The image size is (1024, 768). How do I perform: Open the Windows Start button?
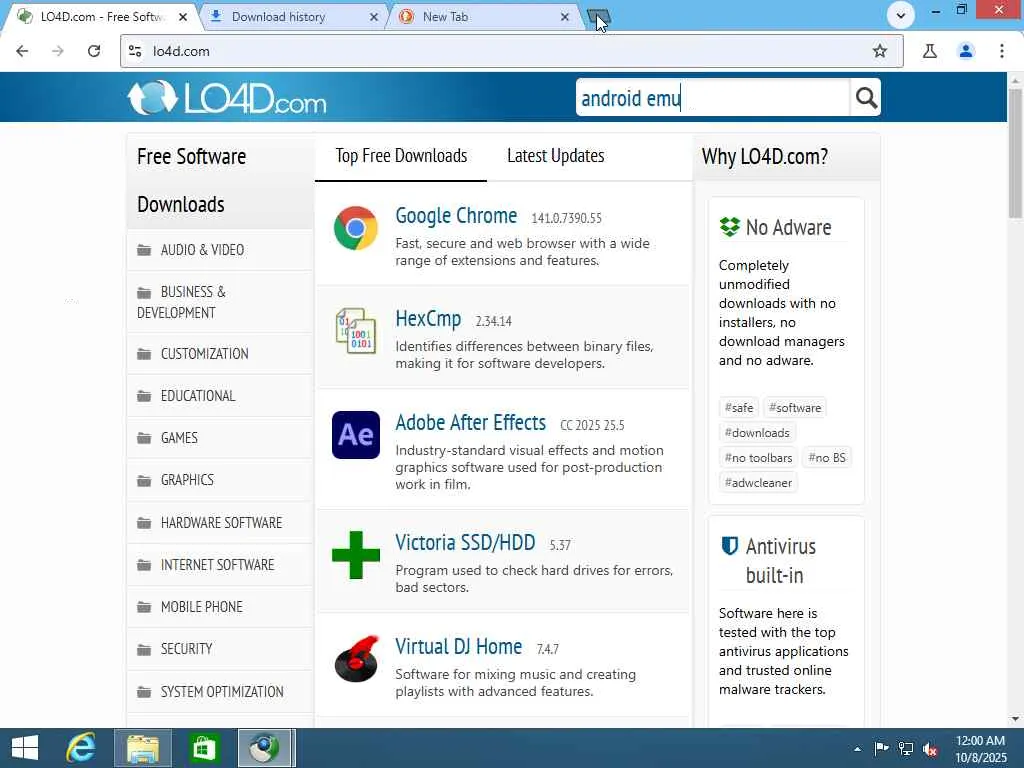pos(25,748)
